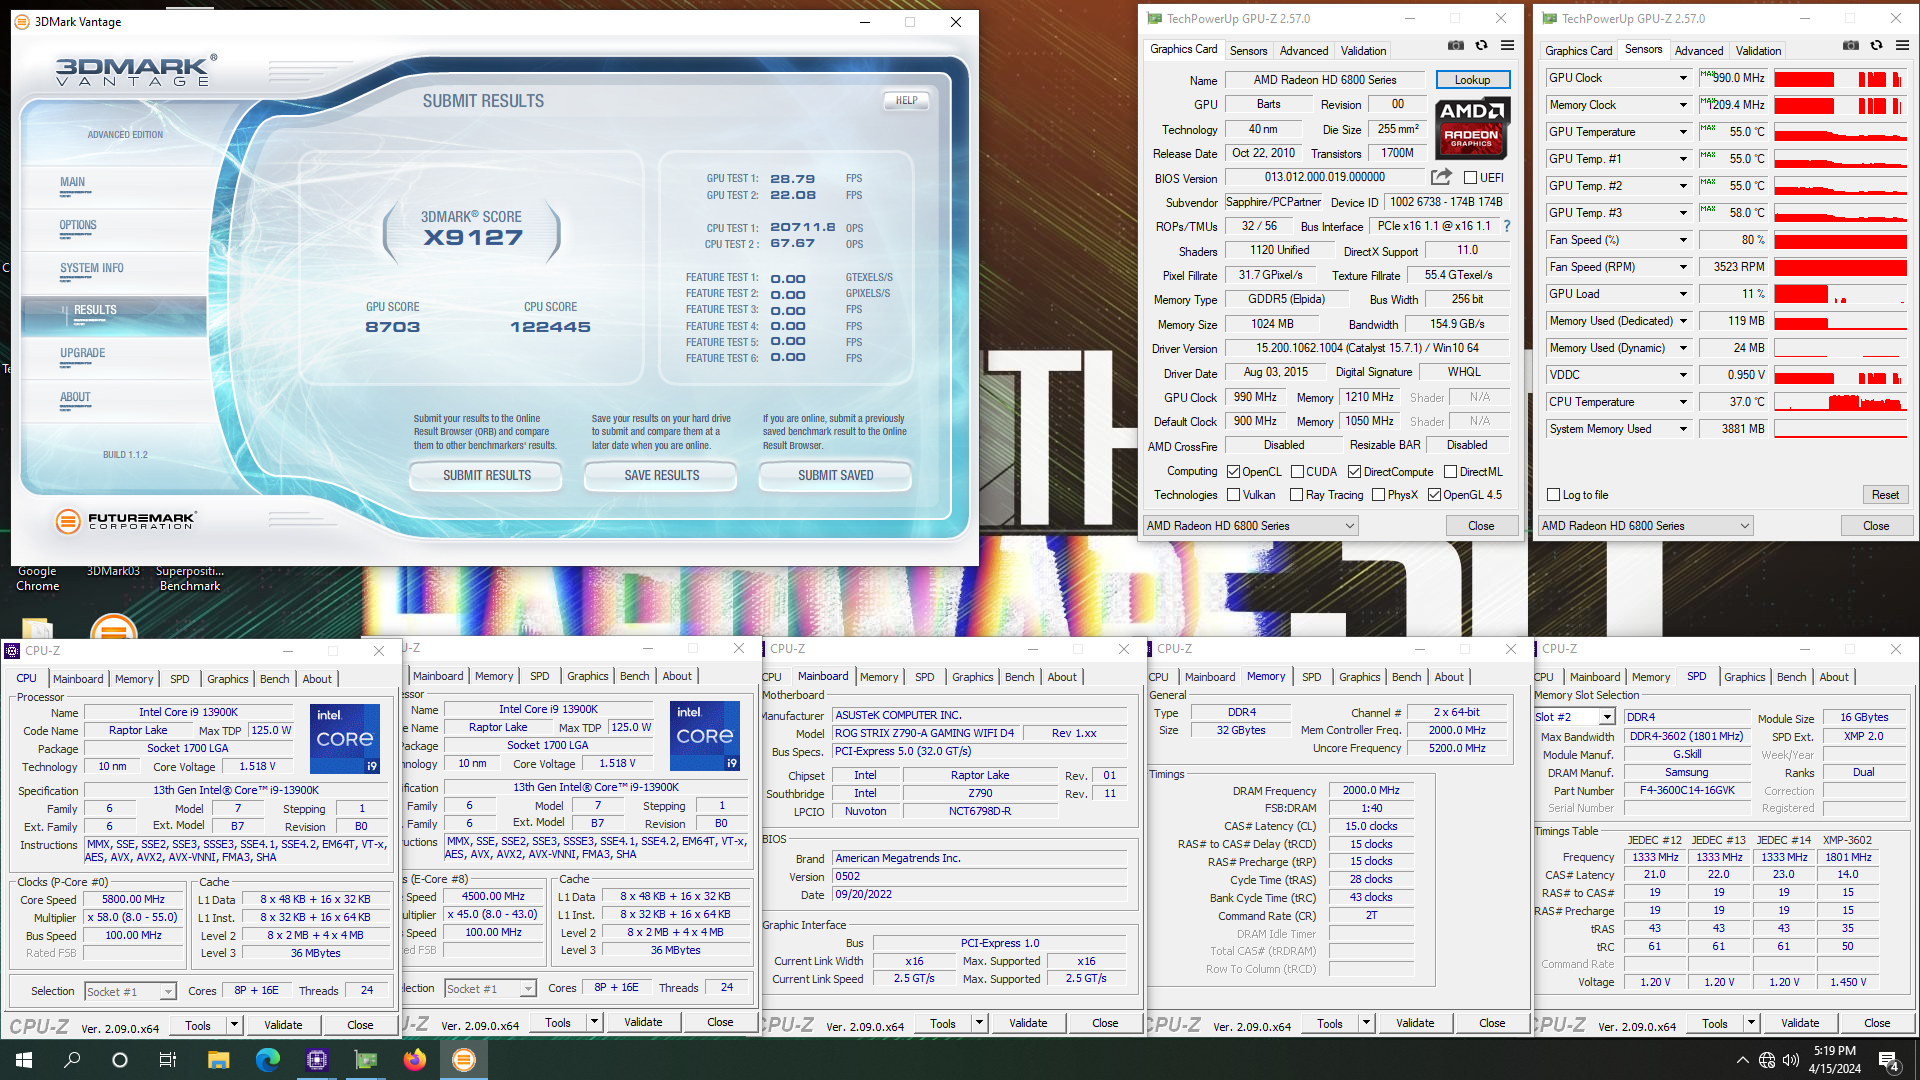The image size is (1920, 1080).
Task: Click the HELP button in 3DMark Vantage
Action: pos(906,101)
